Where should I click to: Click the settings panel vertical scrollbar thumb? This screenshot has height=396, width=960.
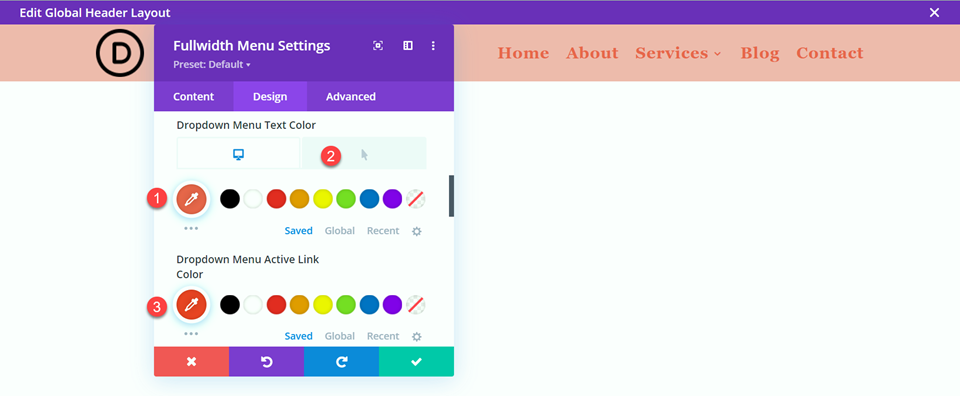[451, 196]
